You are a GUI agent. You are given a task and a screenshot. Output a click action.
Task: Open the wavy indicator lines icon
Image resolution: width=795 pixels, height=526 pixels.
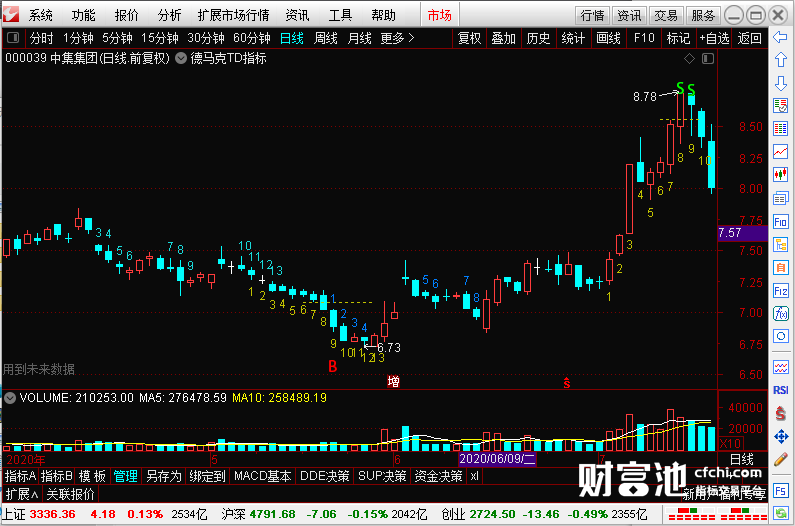coord(780,367)
